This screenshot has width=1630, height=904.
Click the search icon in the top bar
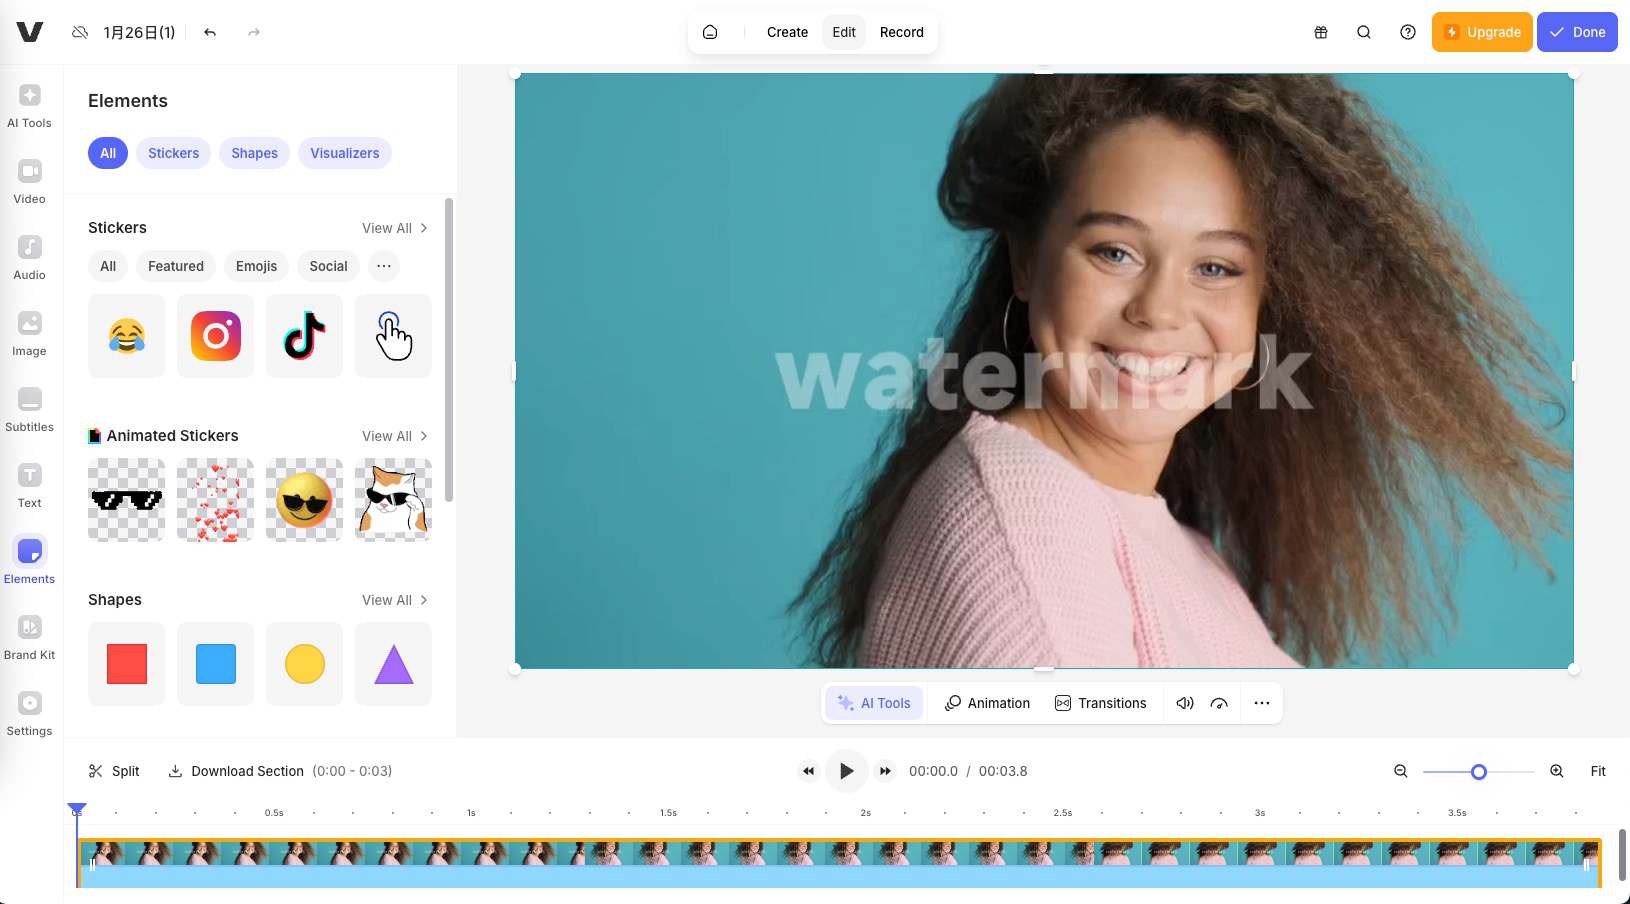pyautogui.click(x=1363, y=32)
